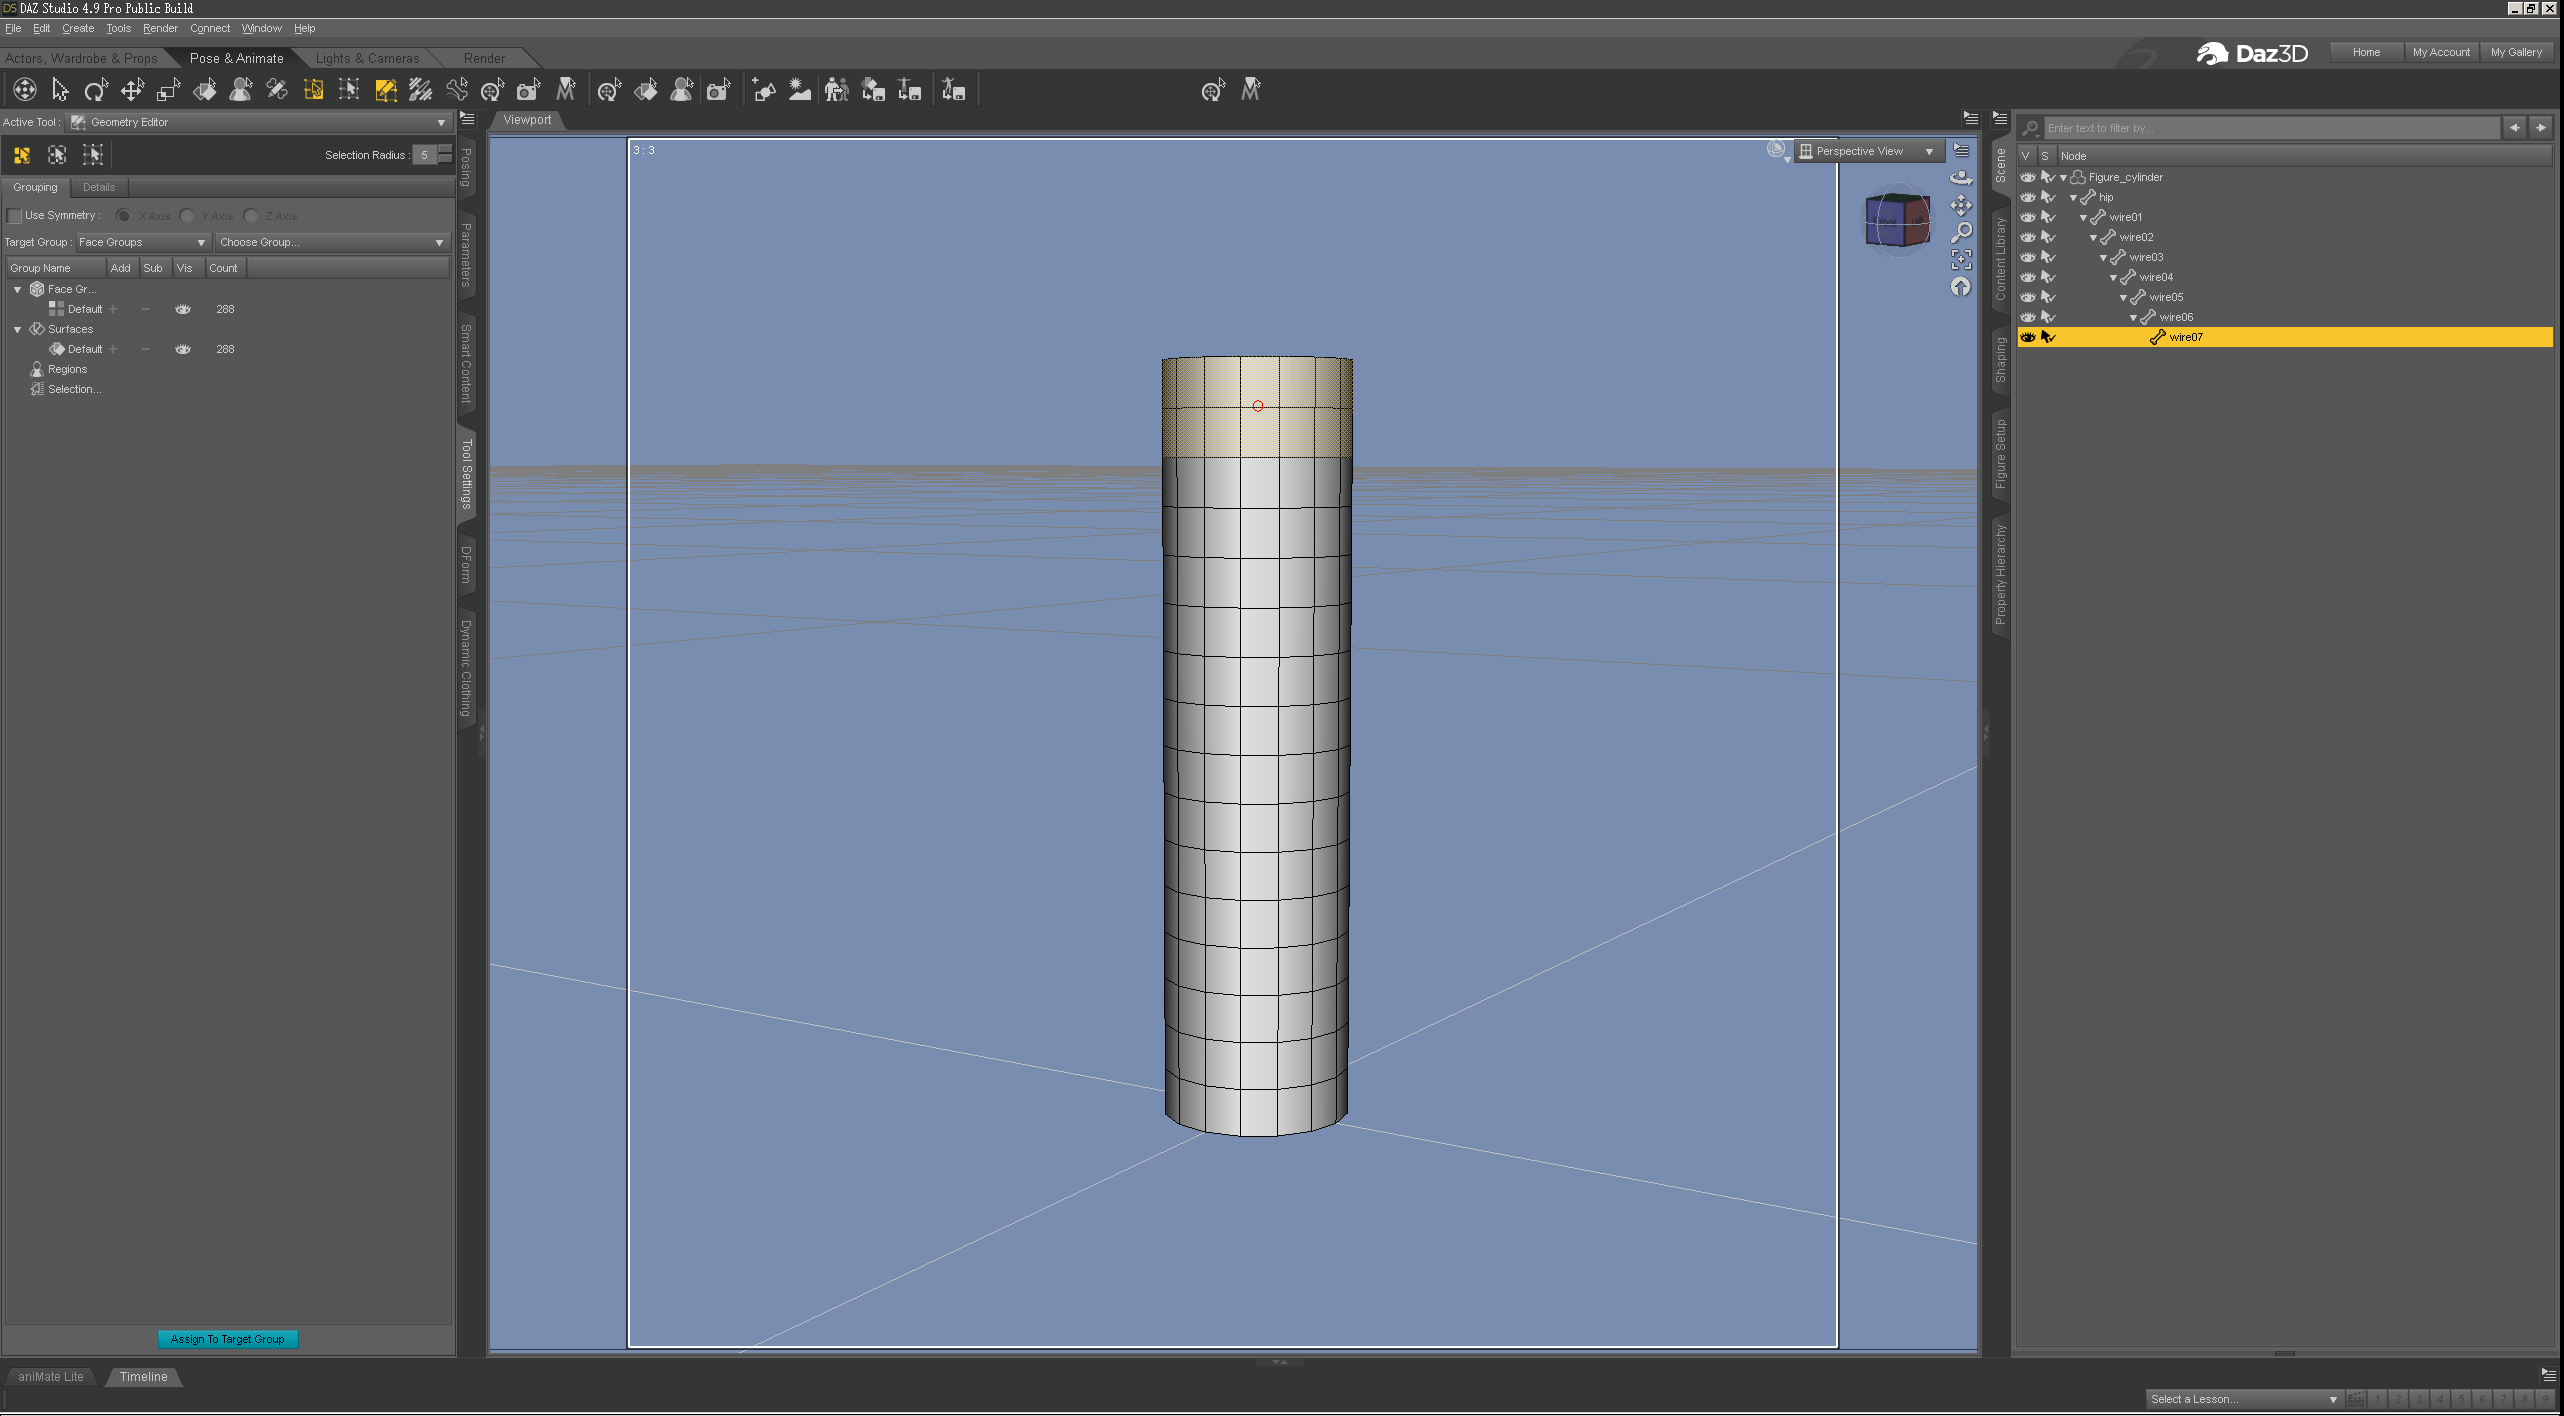Click the viewport Frame selection icon
This screenshot has width=2564, height=1416.
1961,260
